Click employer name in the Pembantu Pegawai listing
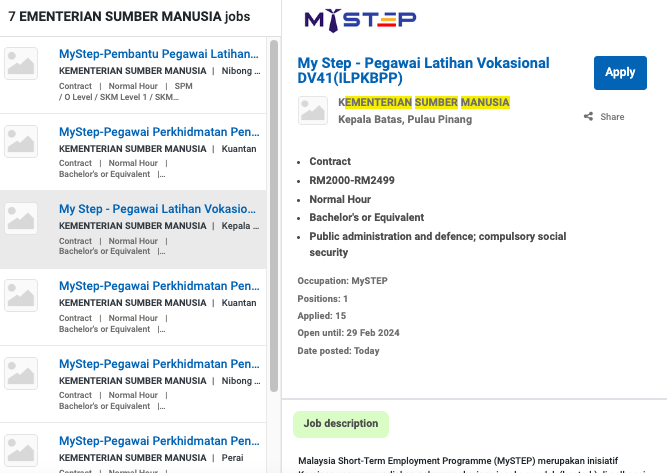 (x=133, y=71)
